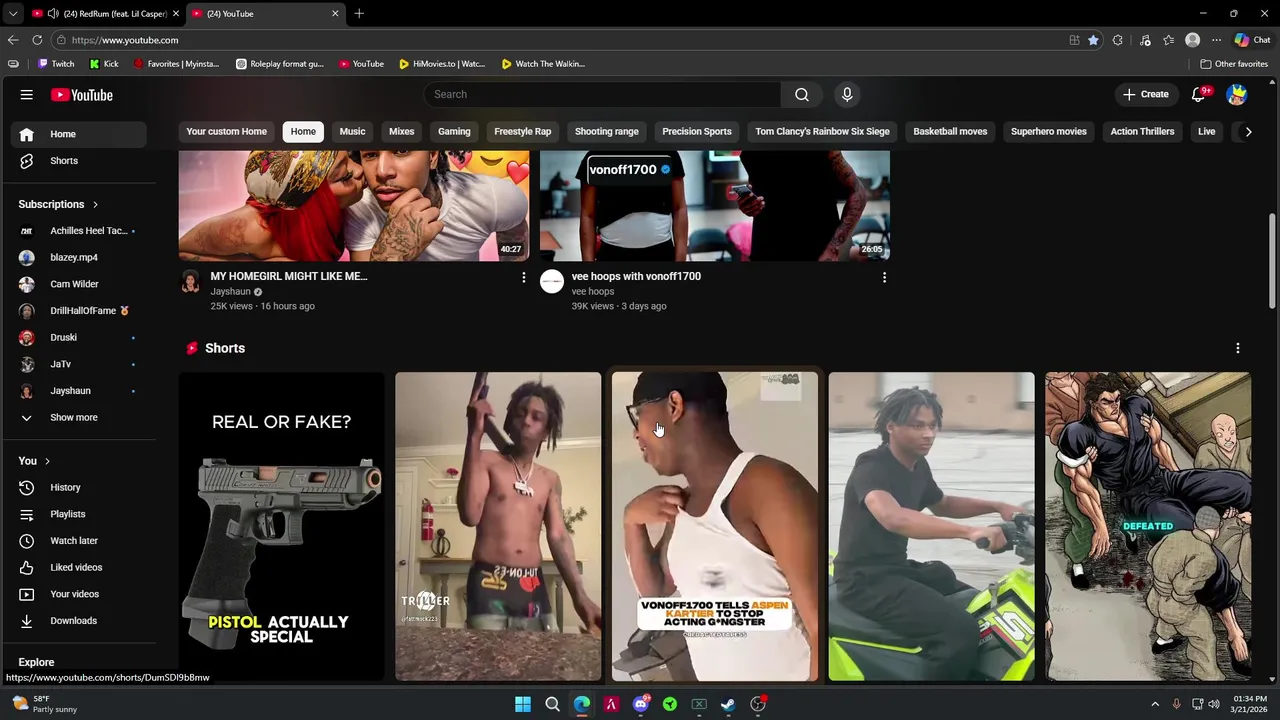Open Druski channel
The width and height of the screenshot is (1280, 720).
point(77,337)
